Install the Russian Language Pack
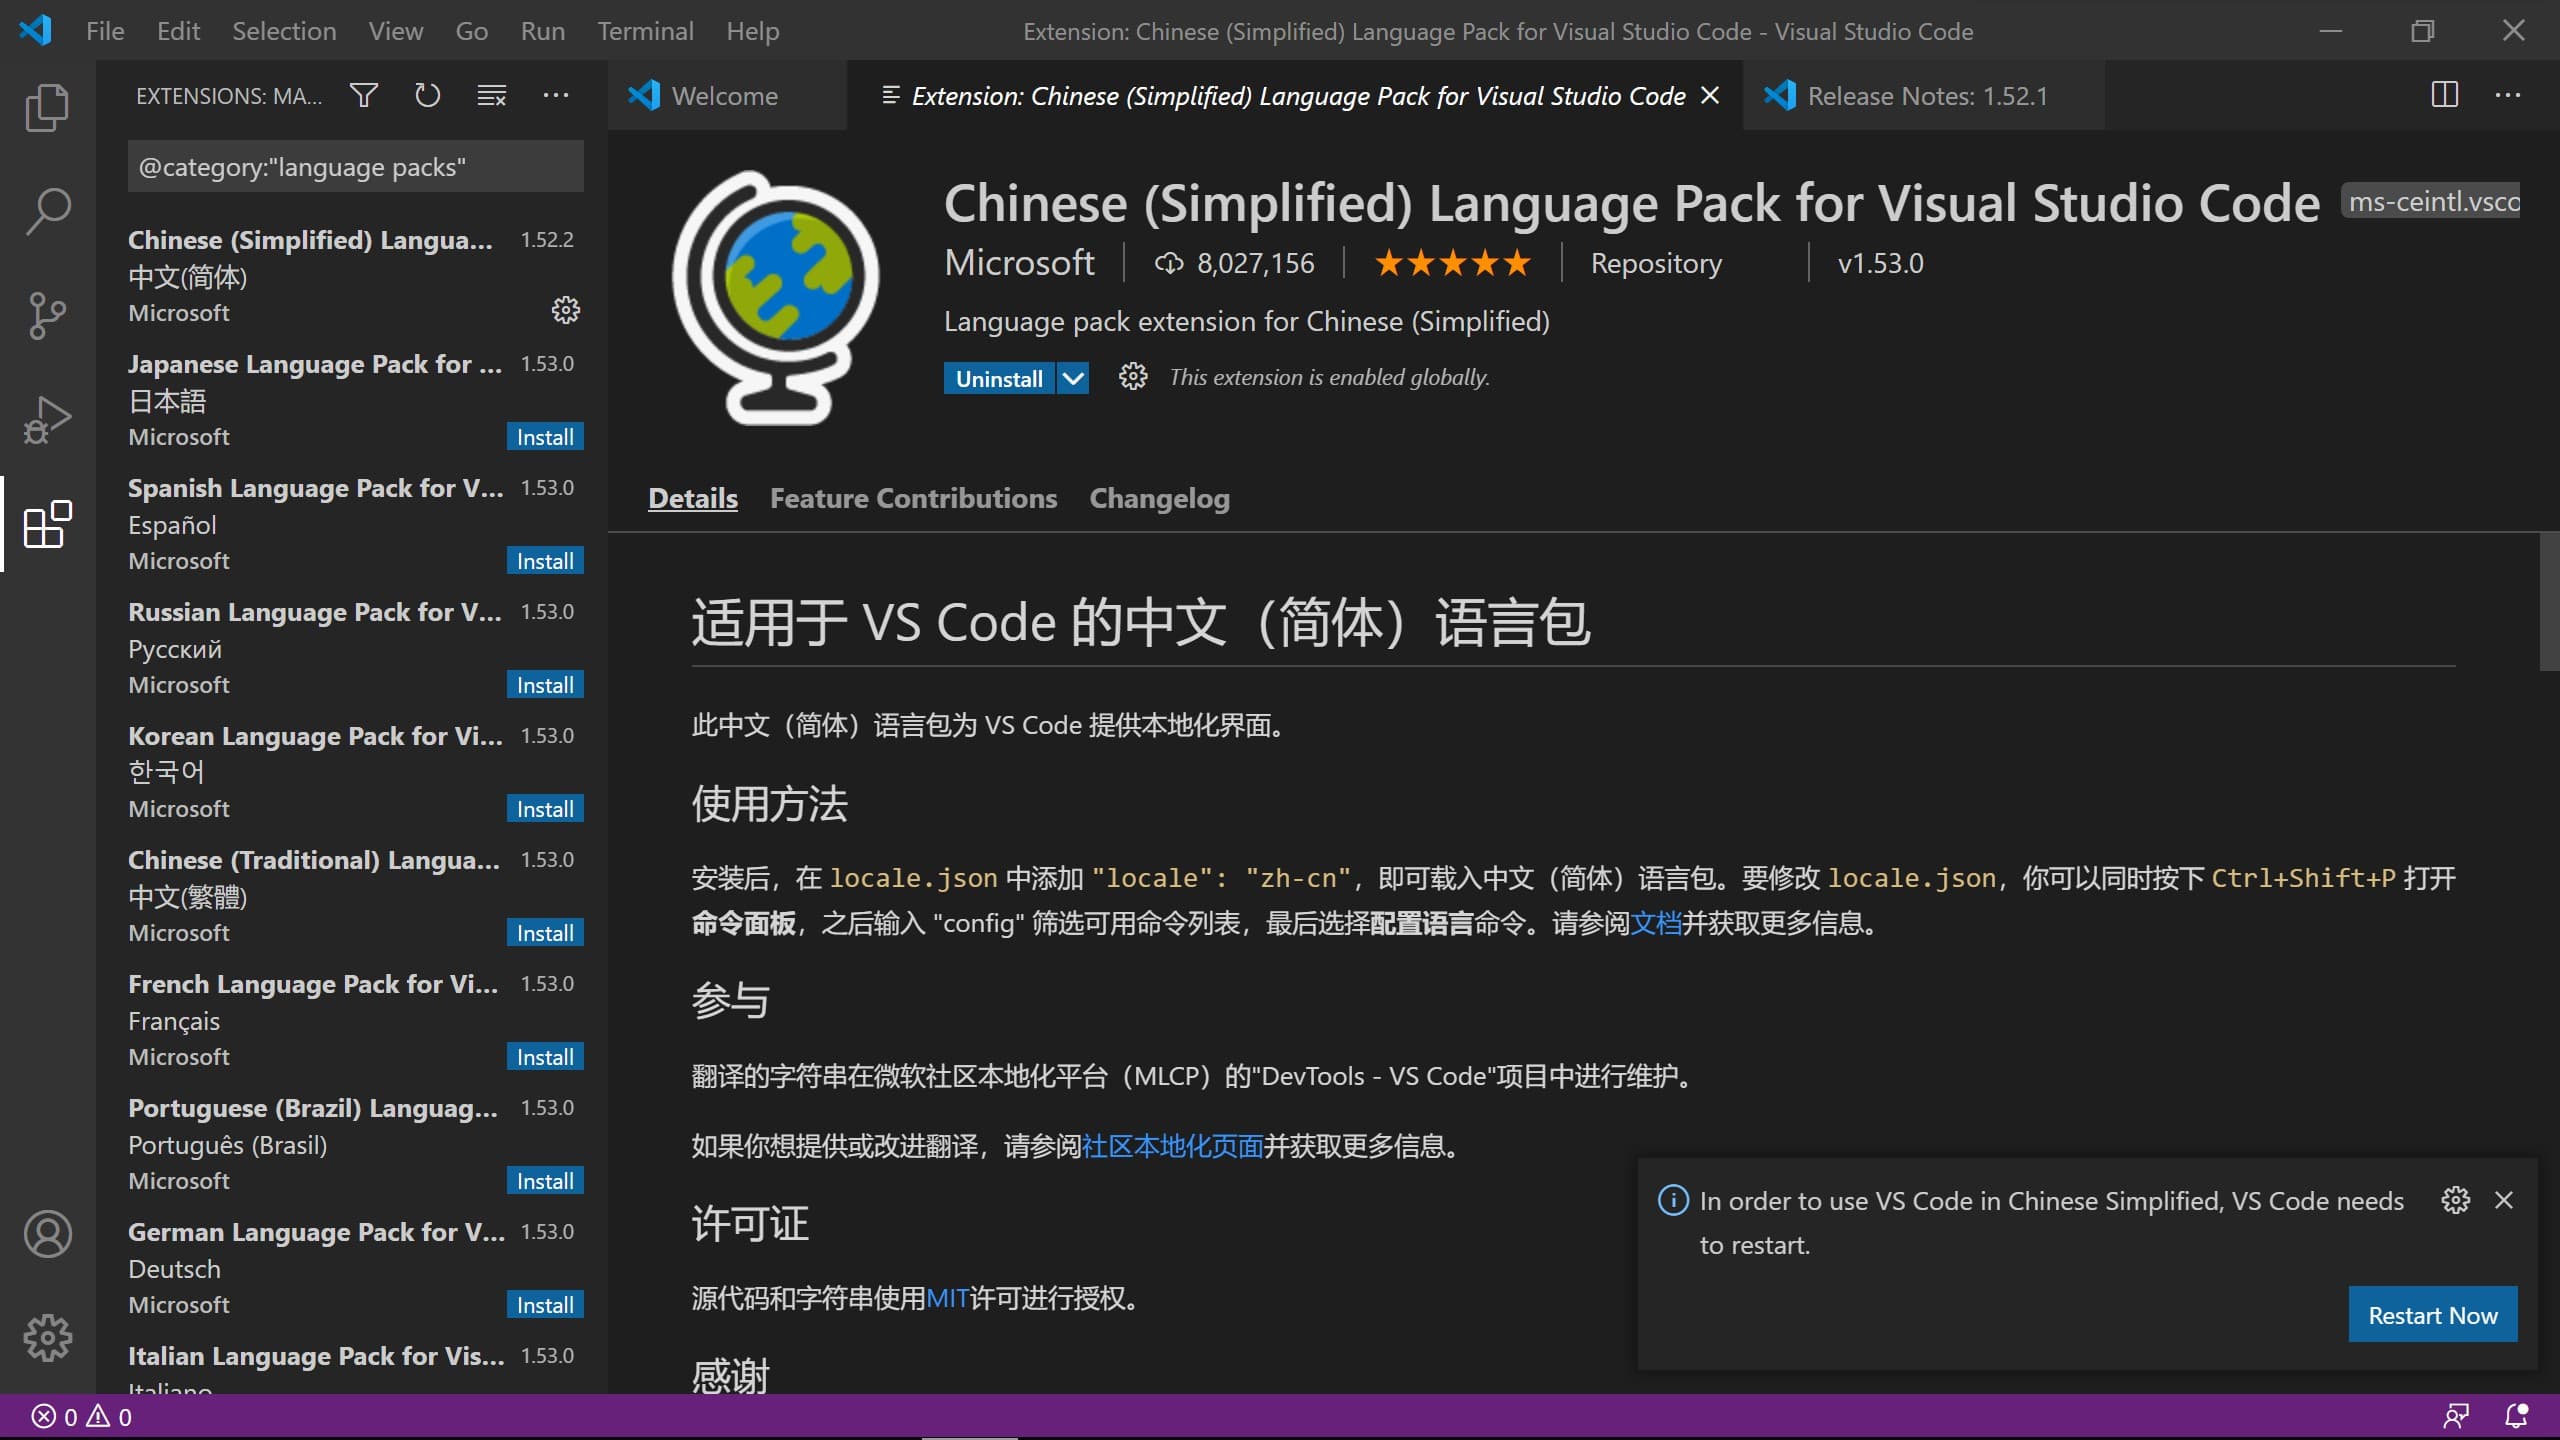The height and width of the screenshot is (1440, 2560). coord(545,685)
